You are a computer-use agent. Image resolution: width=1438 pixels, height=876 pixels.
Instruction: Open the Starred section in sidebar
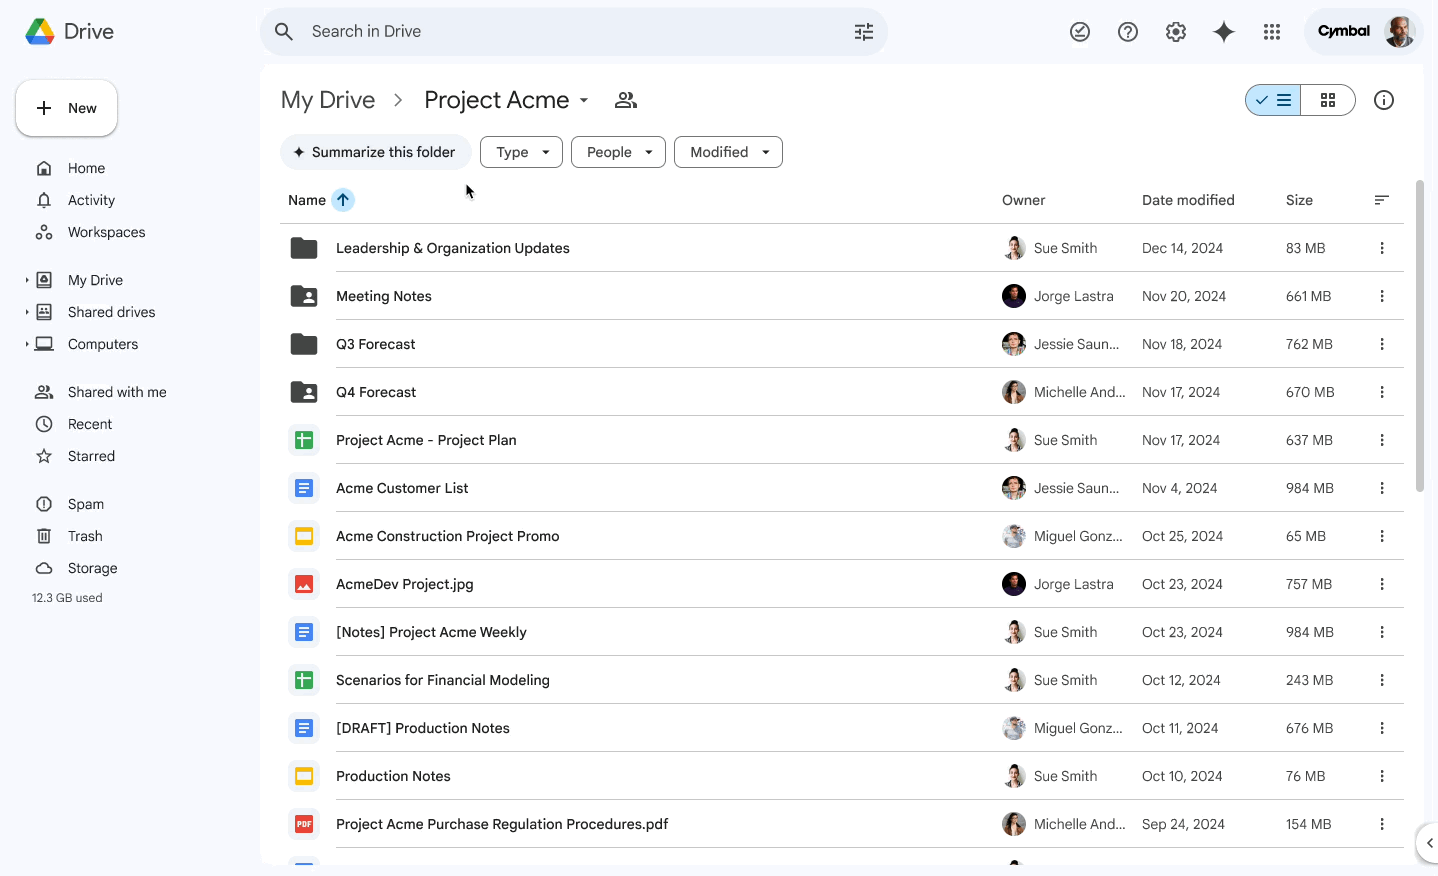pos(91,456)
